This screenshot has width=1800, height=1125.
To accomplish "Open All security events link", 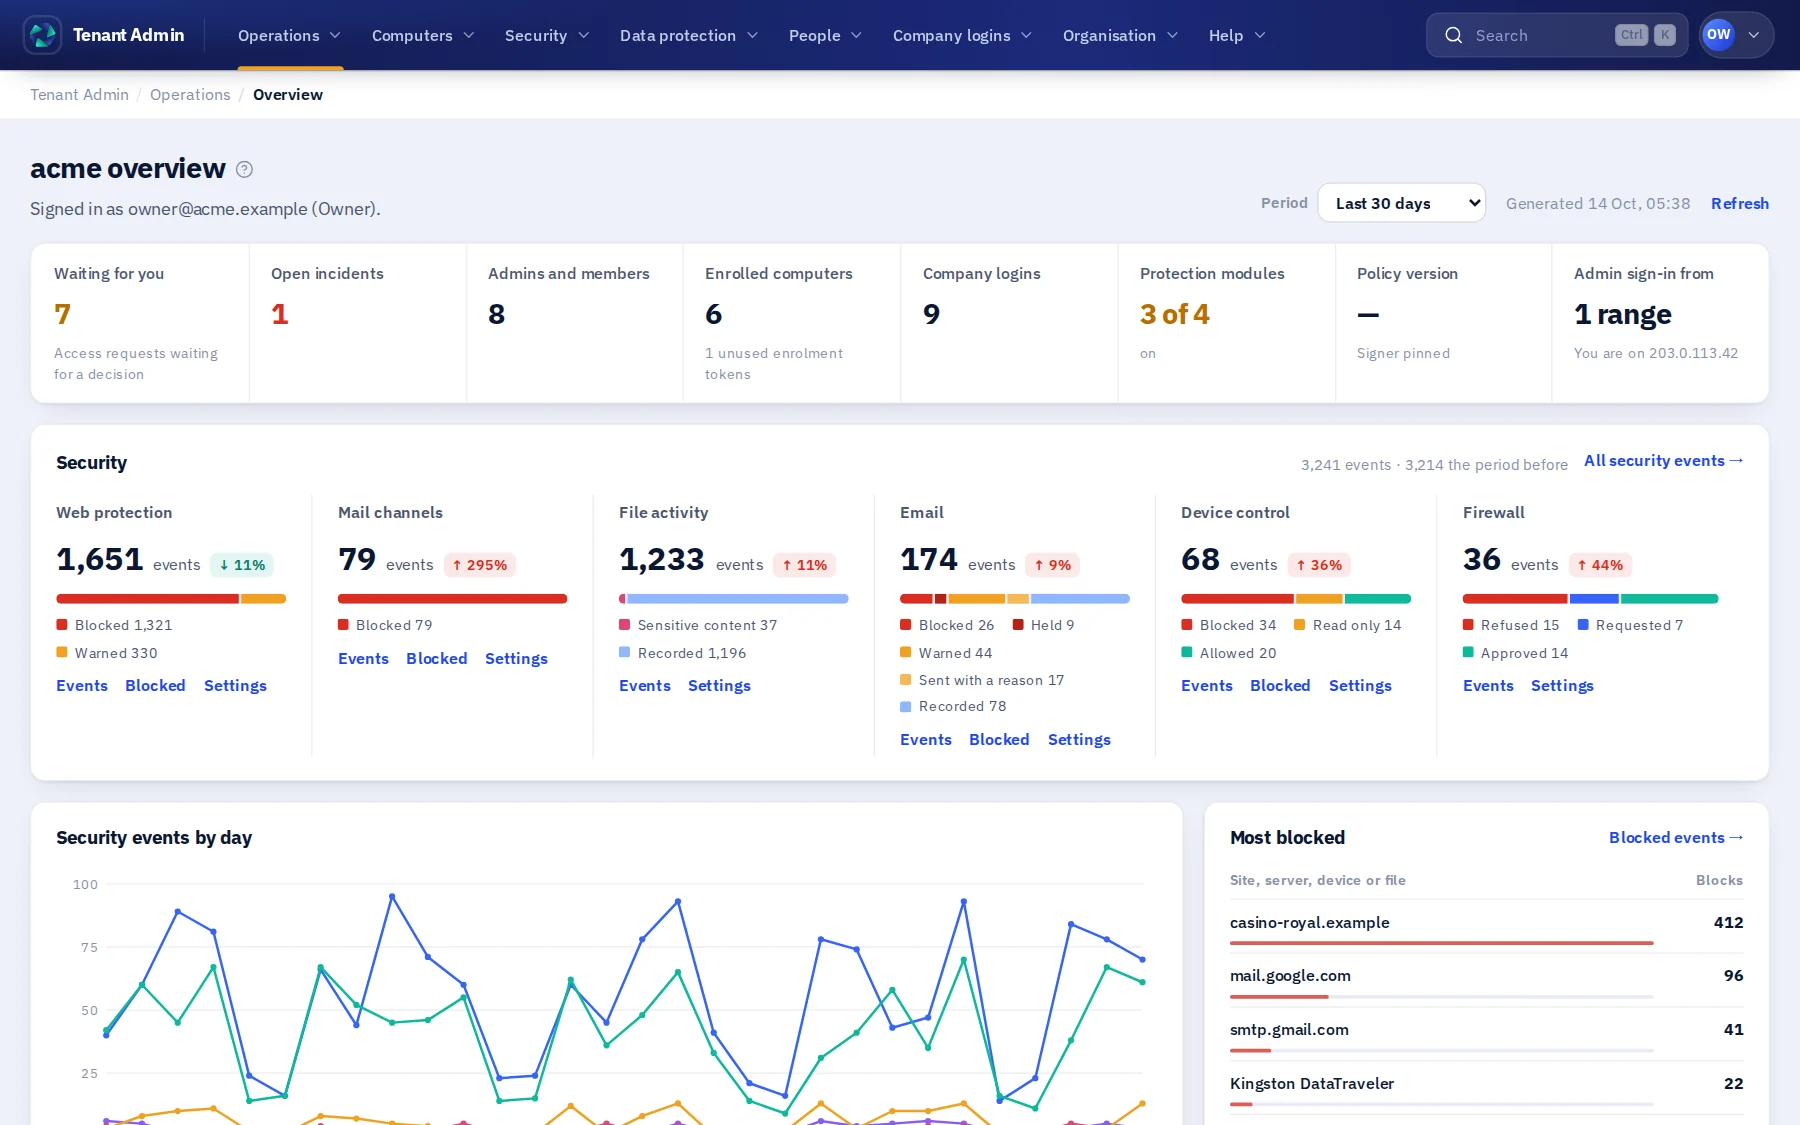I will pos(1663,461).
